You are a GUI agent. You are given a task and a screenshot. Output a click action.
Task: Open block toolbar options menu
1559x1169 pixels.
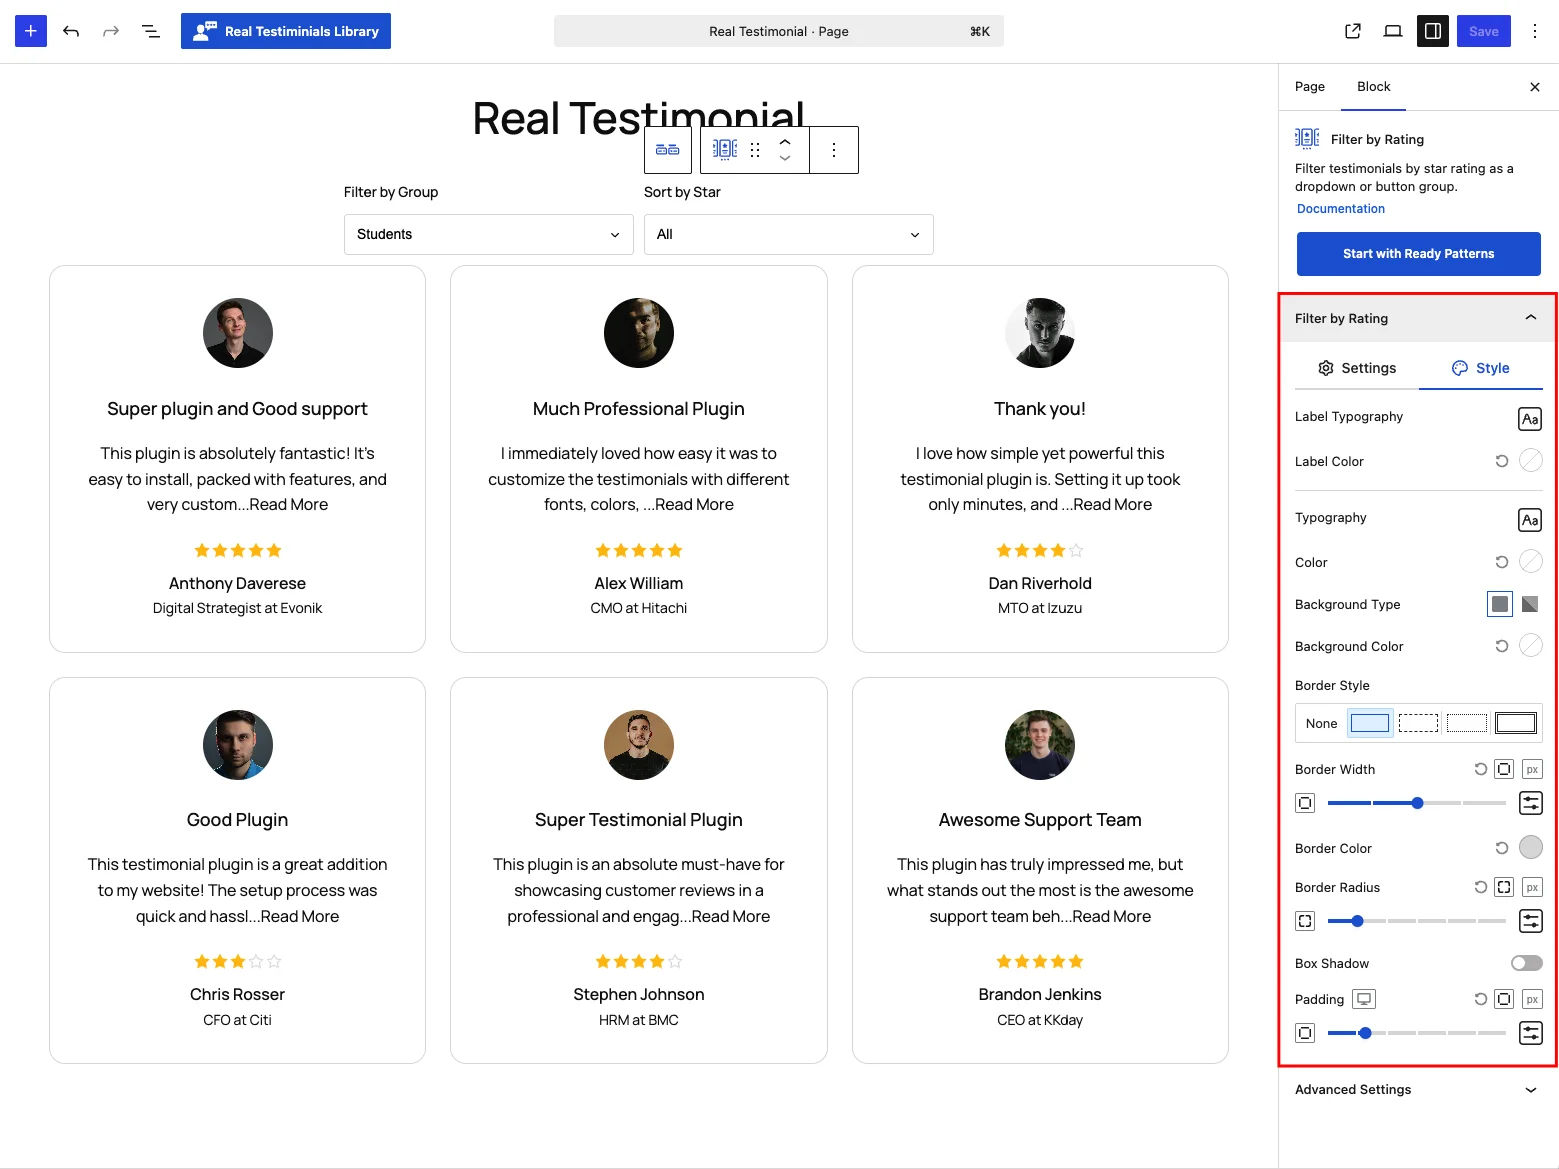(x=834, y=150)
